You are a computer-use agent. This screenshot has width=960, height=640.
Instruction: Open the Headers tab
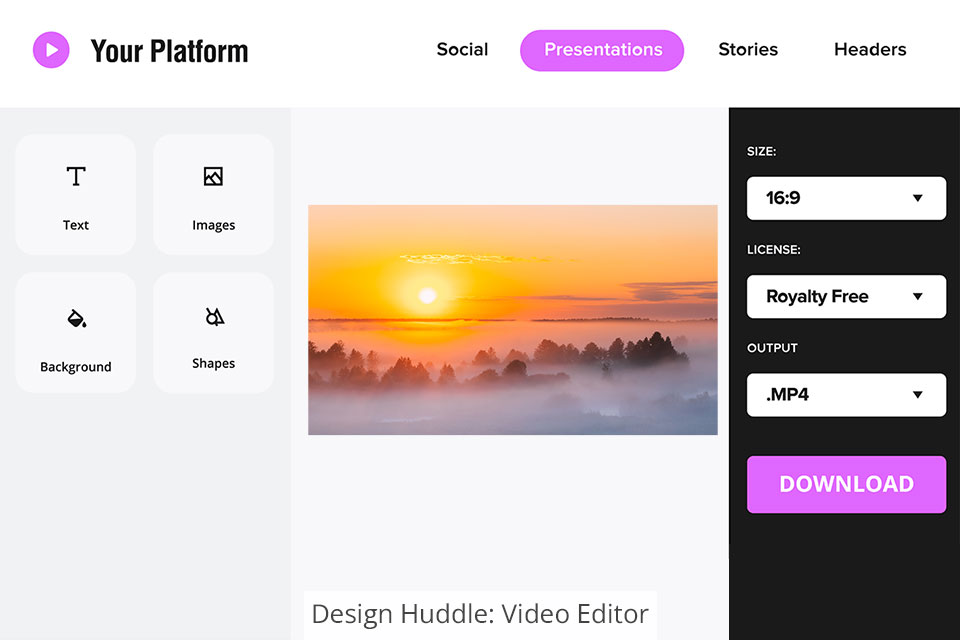[870, 50]
